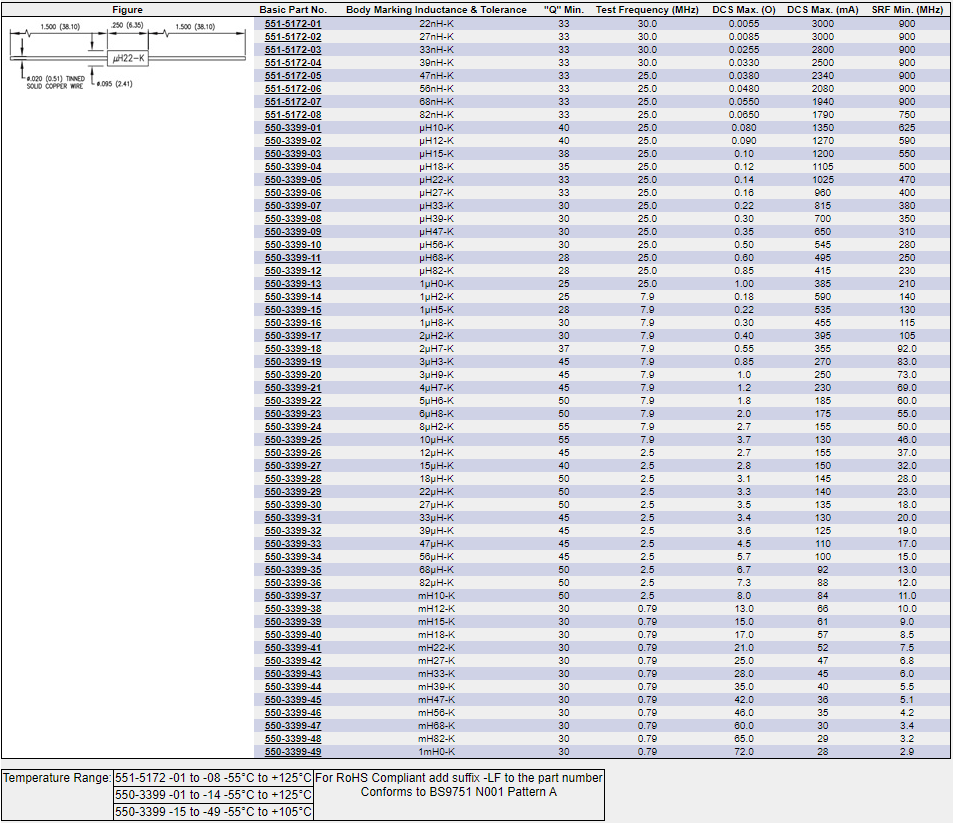Open the 550-3399-10 part link
The image size is (953, 823).
click(293, 244)
